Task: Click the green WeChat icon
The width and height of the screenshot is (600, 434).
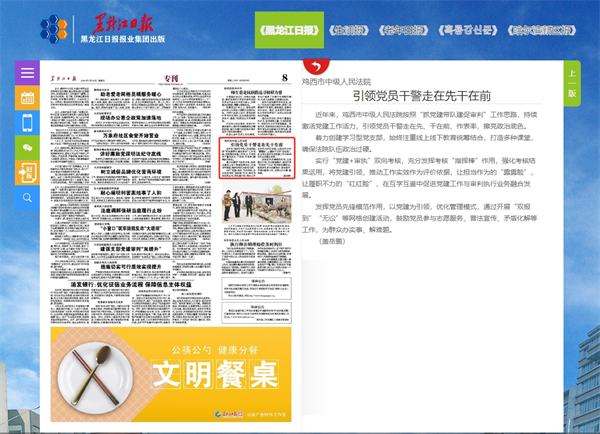Action: (27, 145)
